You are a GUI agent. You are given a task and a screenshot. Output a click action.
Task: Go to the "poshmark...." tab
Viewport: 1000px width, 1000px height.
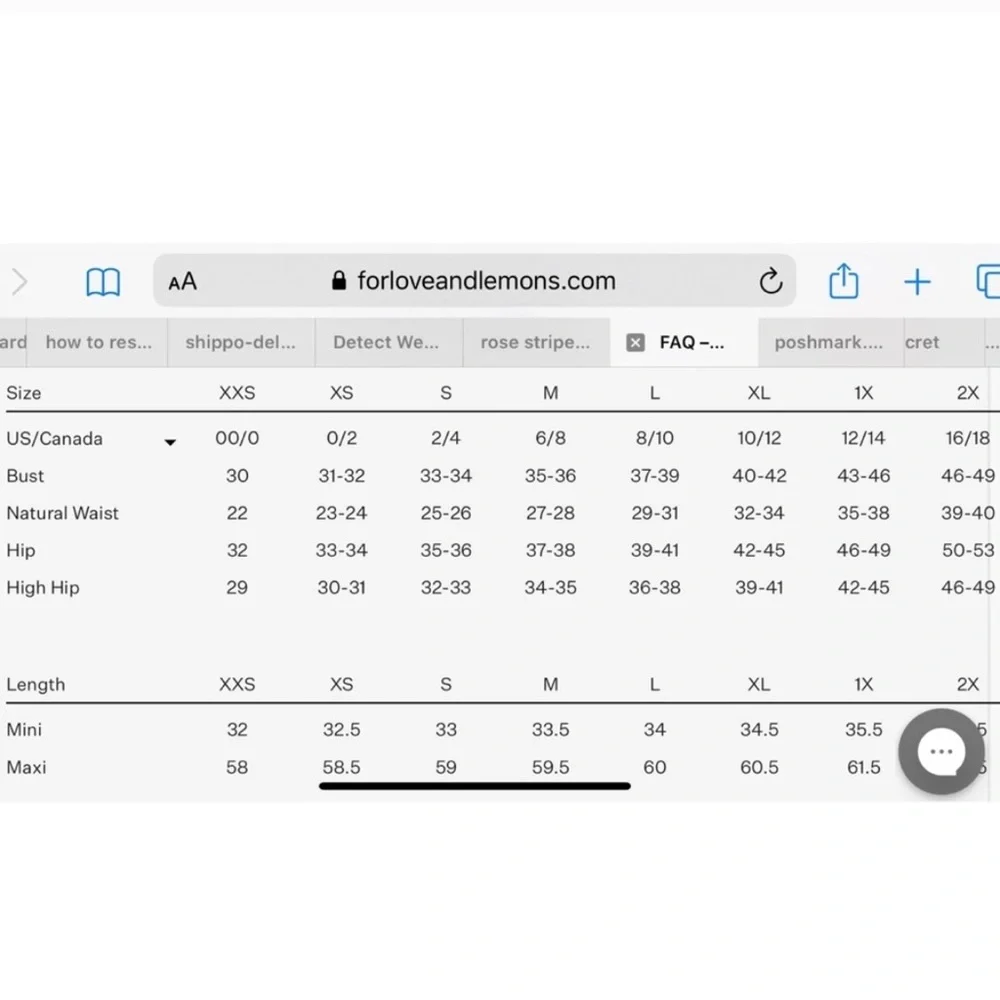coord(828,342)
